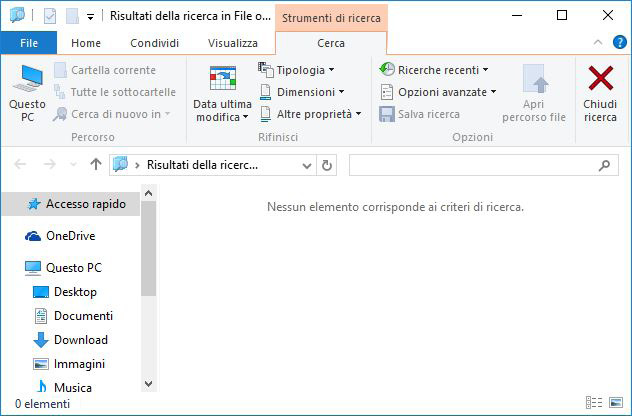The width and height of the screenshot is (632, 416).
Task: Expand the Ricerche recenti dropdown
Action: [435, 70]
